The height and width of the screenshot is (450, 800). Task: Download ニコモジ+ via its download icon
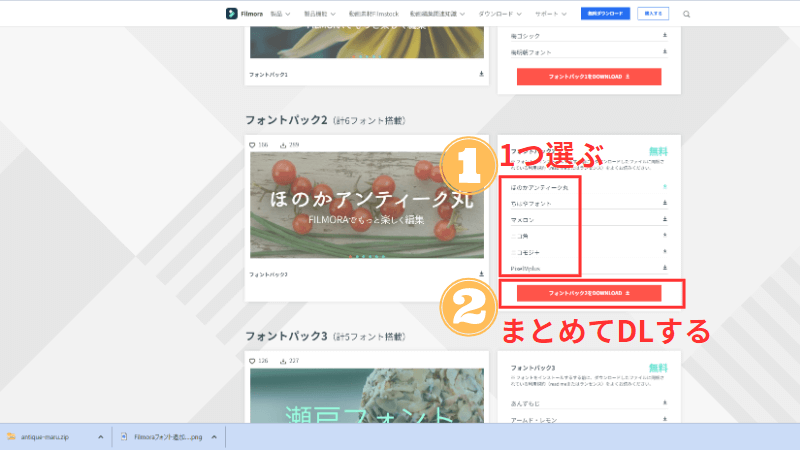pyautogui.click(x=664, y=252)
